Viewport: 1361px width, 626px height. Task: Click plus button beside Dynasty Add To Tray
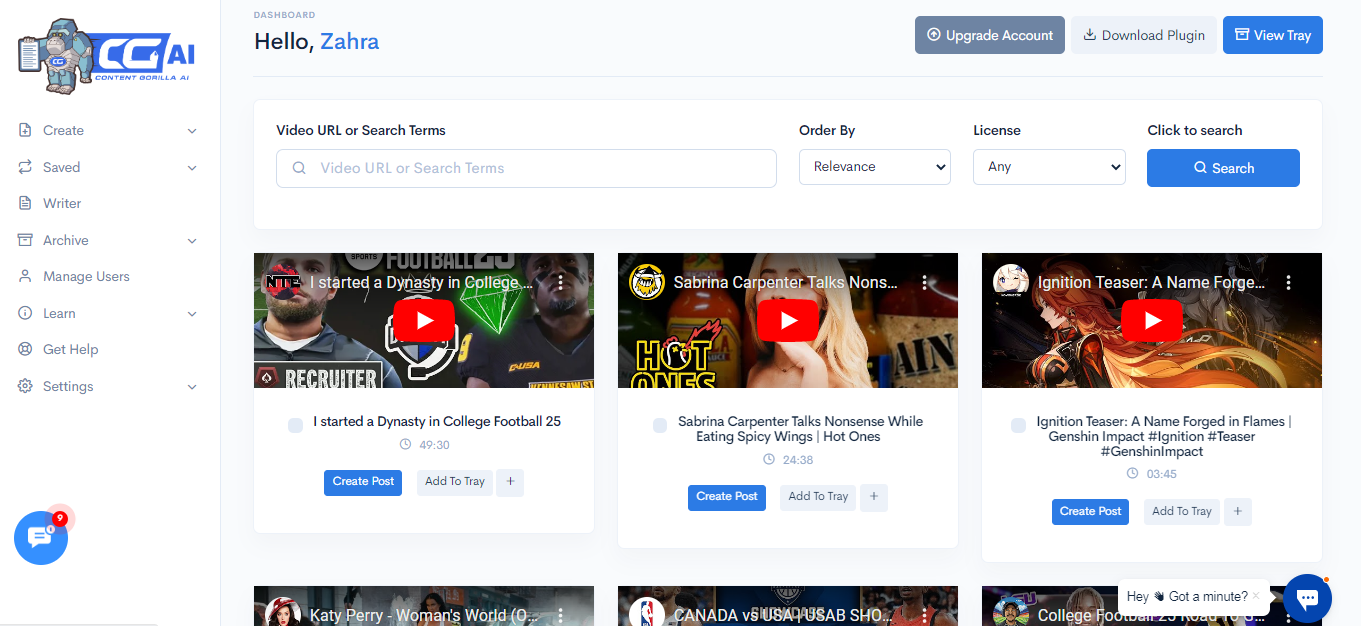click(x=510, y=482)
